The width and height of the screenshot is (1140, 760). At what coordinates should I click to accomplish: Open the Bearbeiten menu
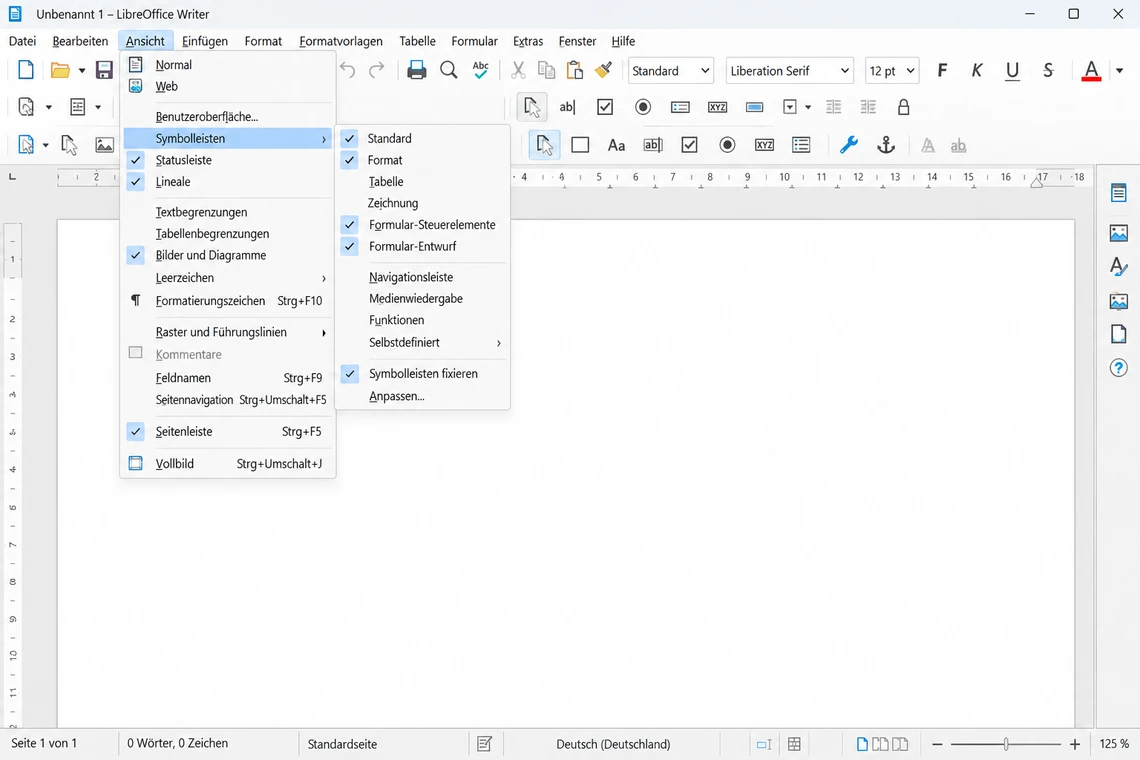coord(80,41)
